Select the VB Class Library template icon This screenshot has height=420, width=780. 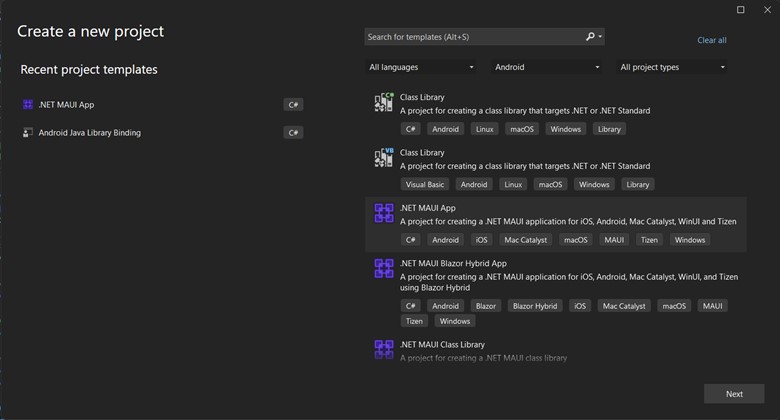pos(384,158)
